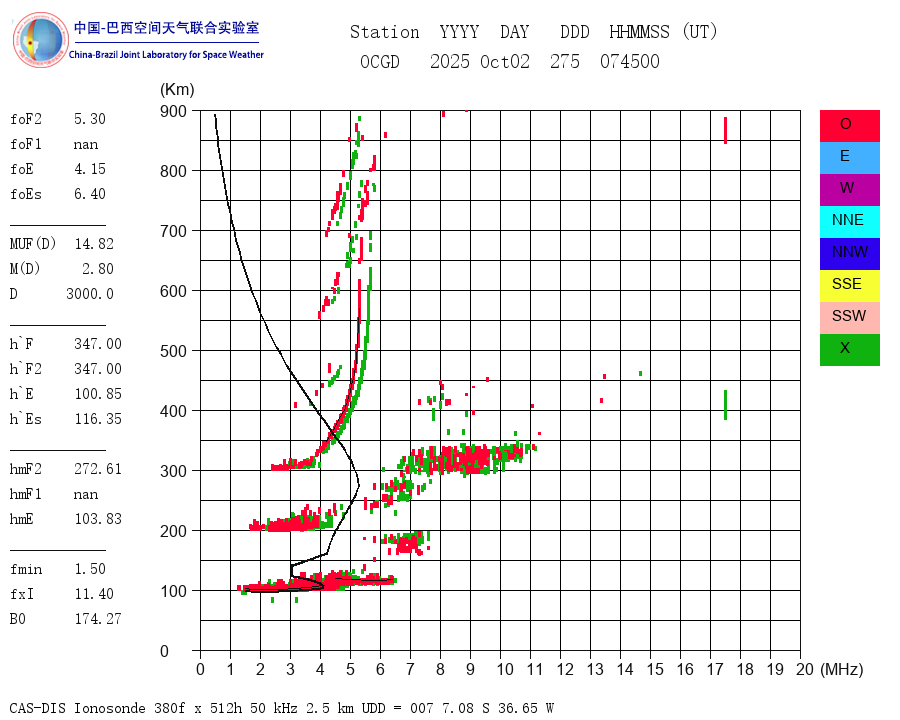Click the Chinese laboratory title text

point(166,28)
